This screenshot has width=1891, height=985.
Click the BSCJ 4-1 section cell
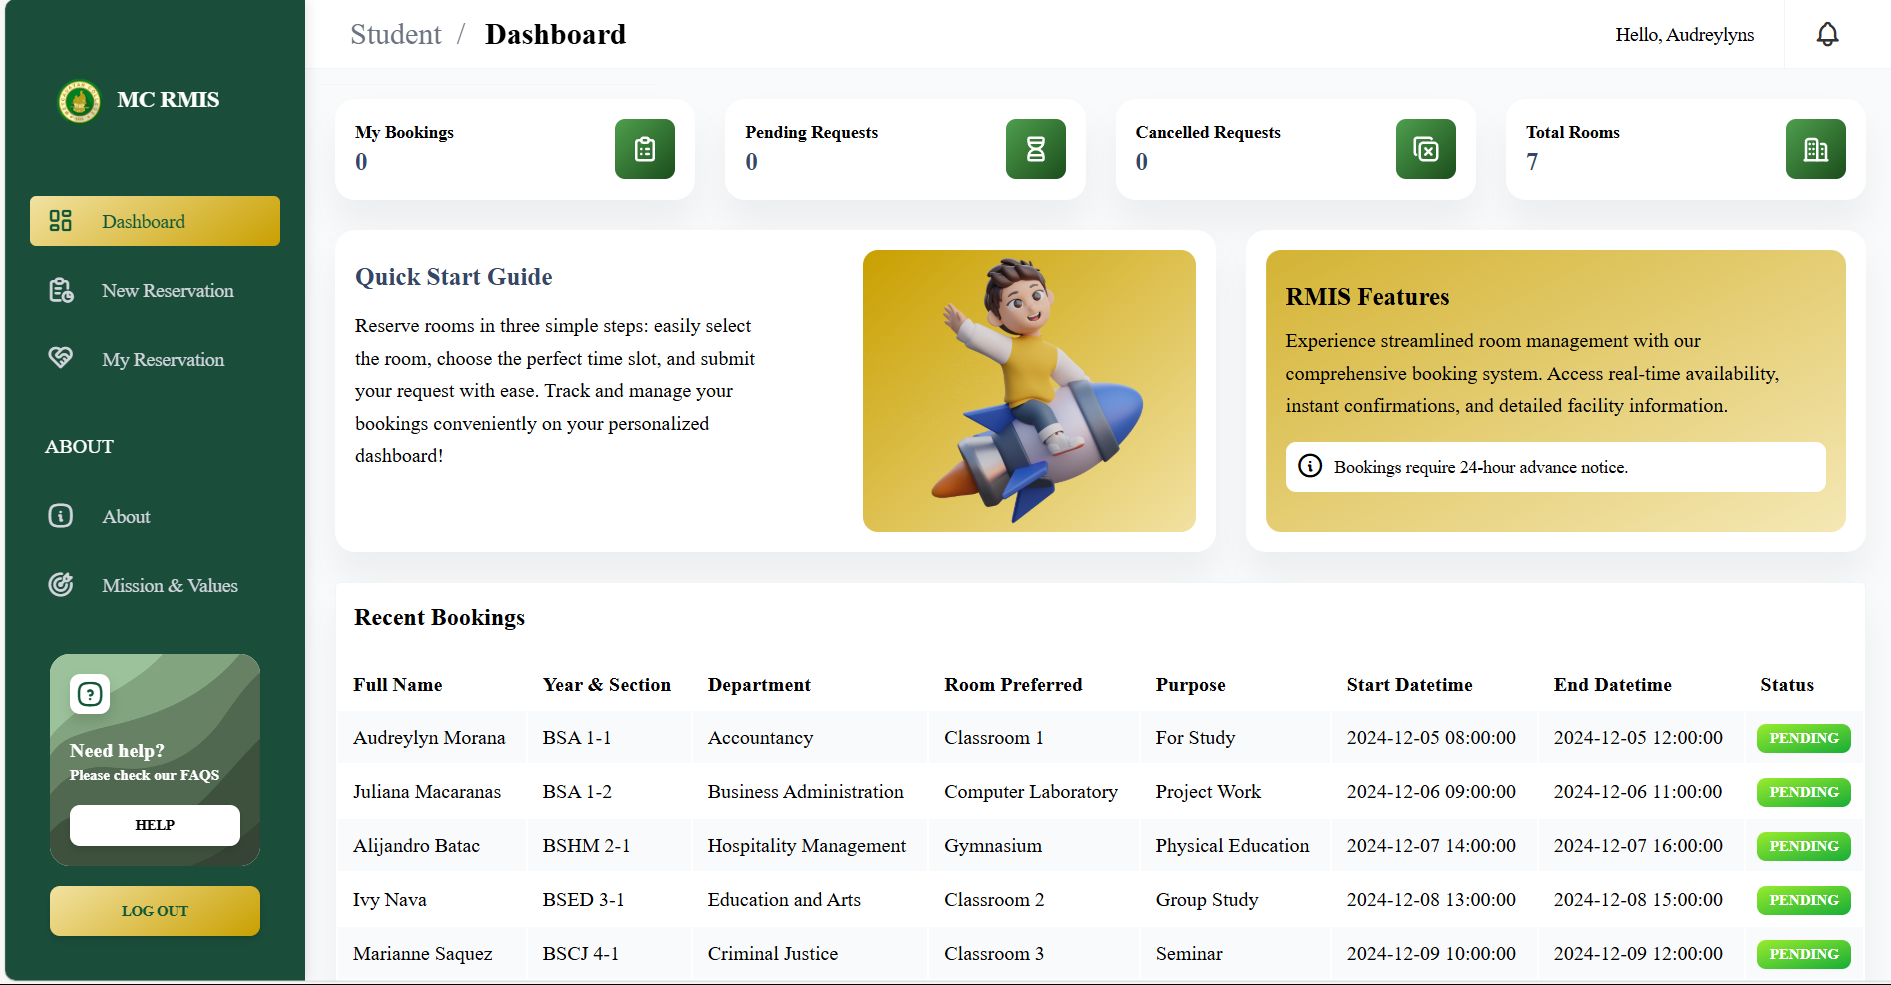pyautogui.click(x=608, y=954)
